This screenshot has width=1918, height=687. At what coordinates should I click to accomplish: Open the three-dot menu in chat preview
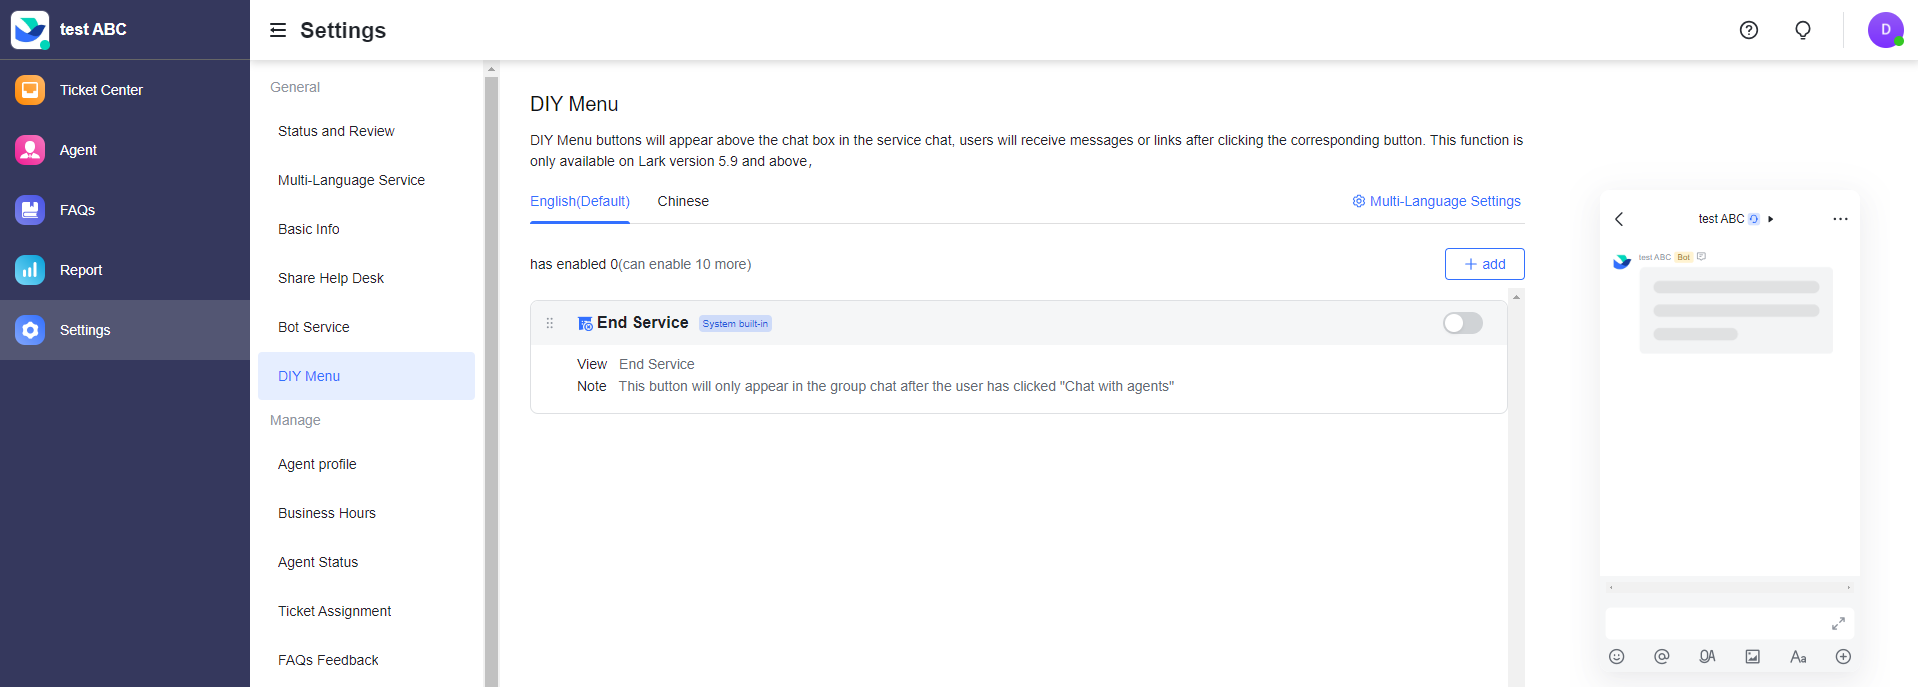[1840, 219]
